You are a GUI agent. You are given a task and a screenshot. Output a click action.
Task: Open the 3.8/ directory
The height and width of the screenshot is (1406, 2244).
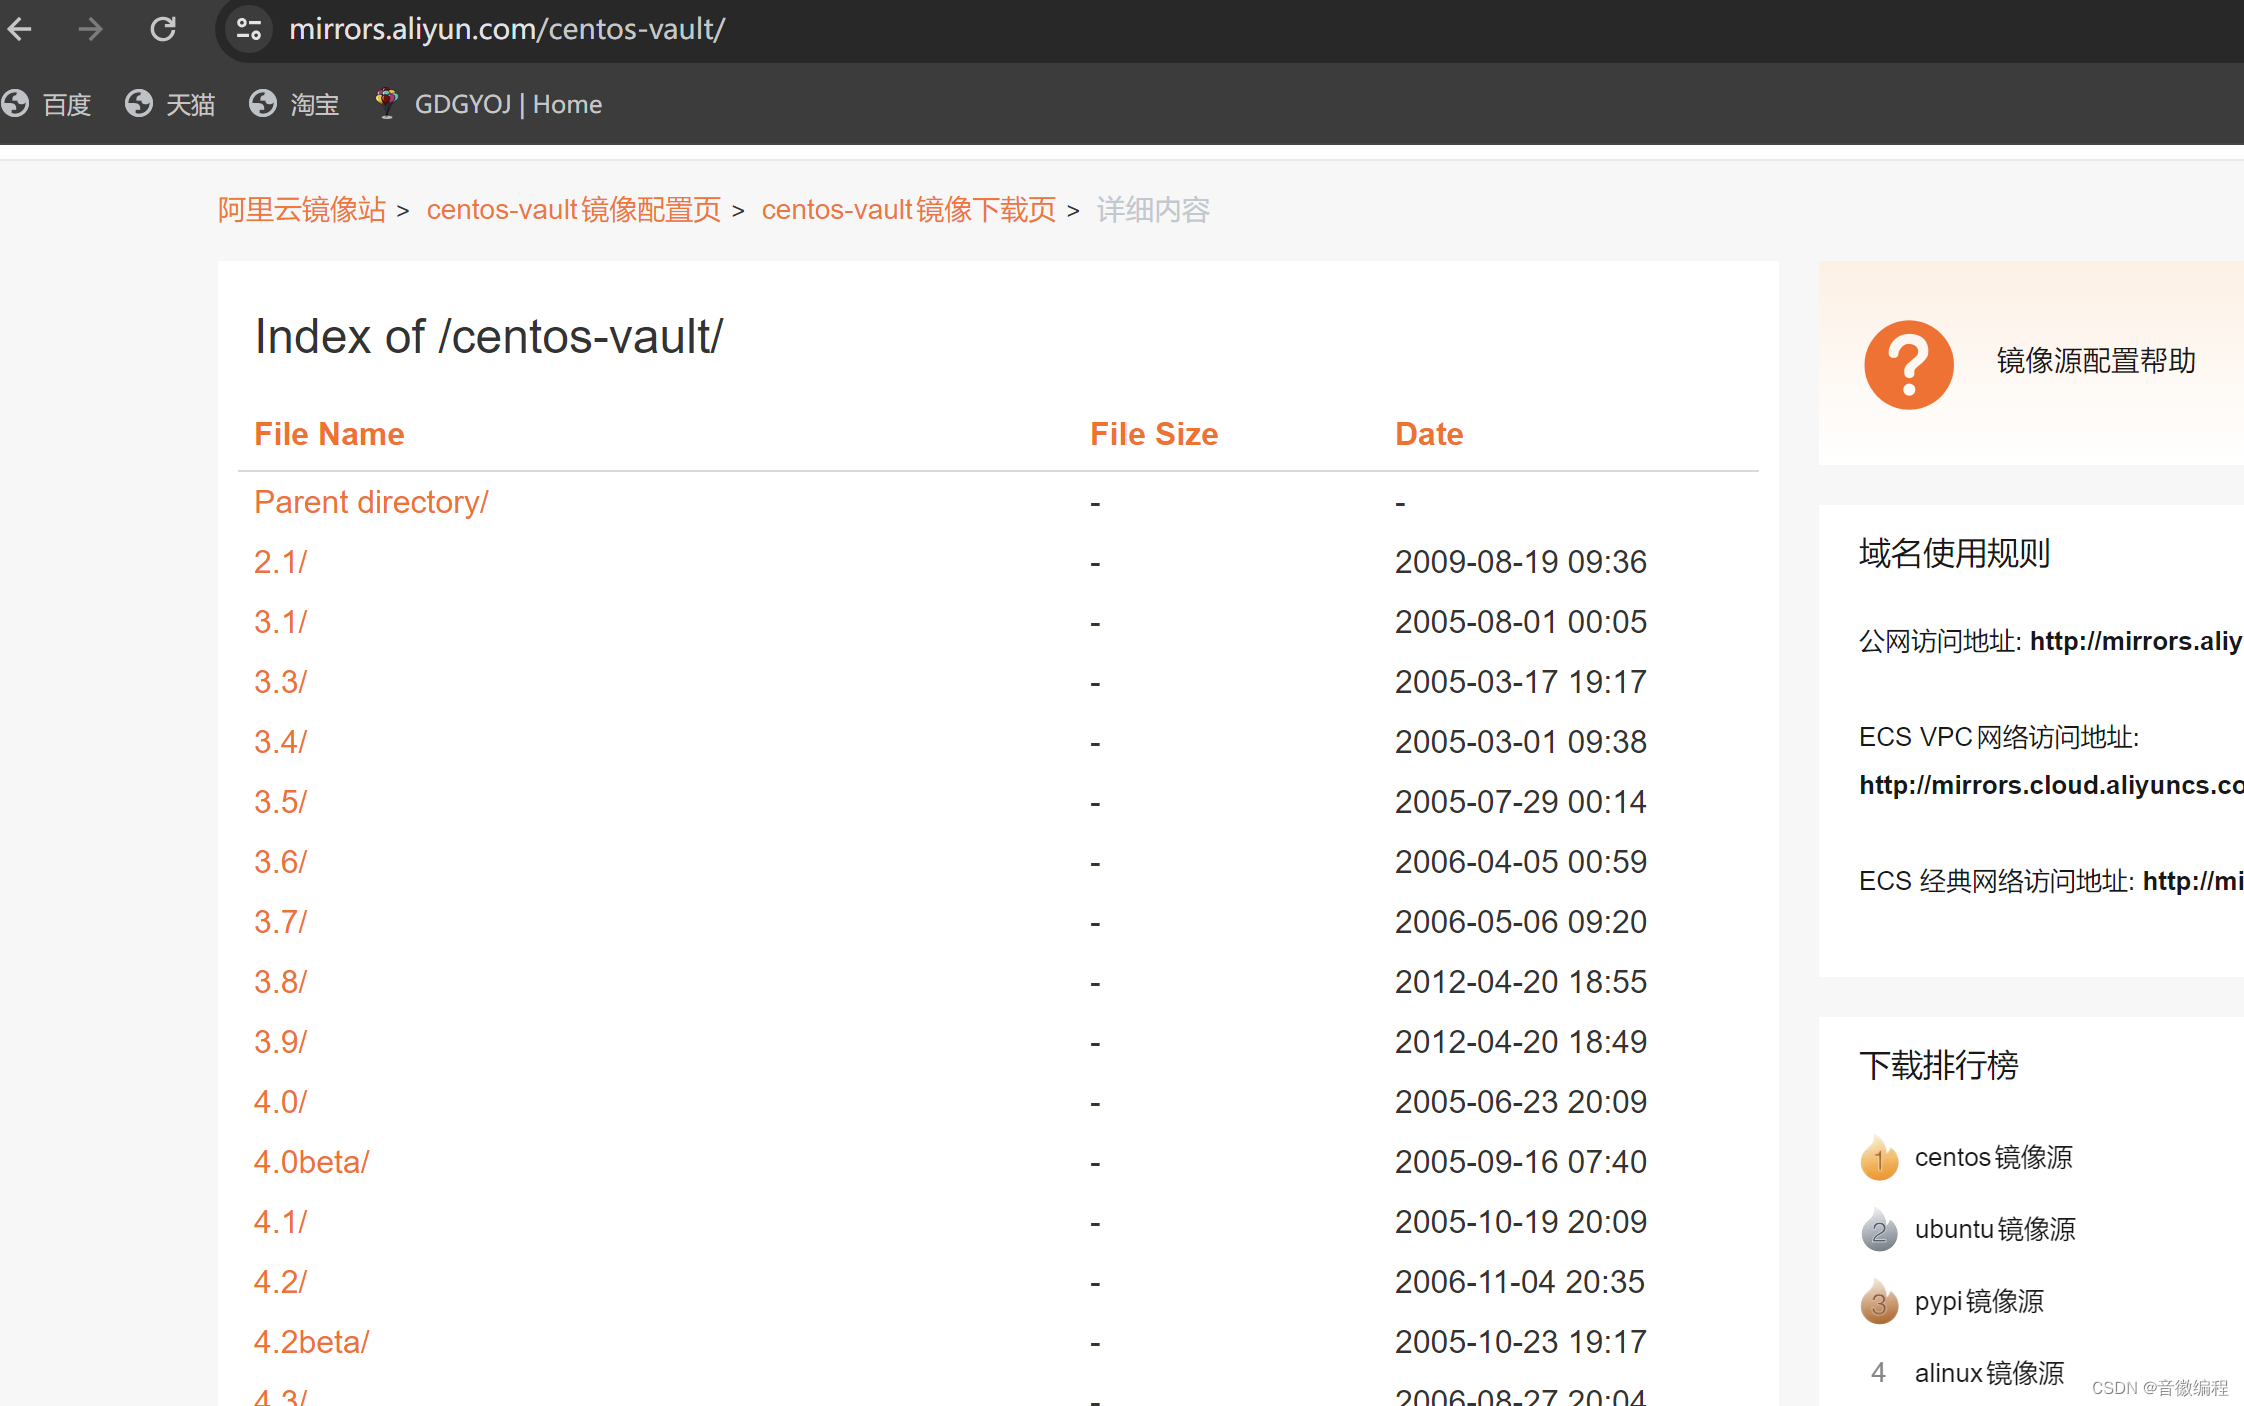[280, 982]
